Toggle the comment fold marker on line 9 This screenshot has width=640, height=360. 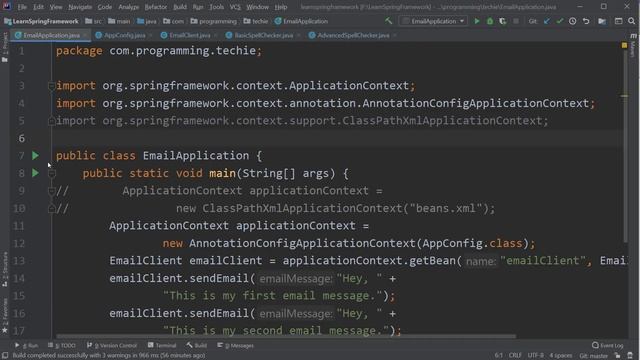[x=51, y=191]
